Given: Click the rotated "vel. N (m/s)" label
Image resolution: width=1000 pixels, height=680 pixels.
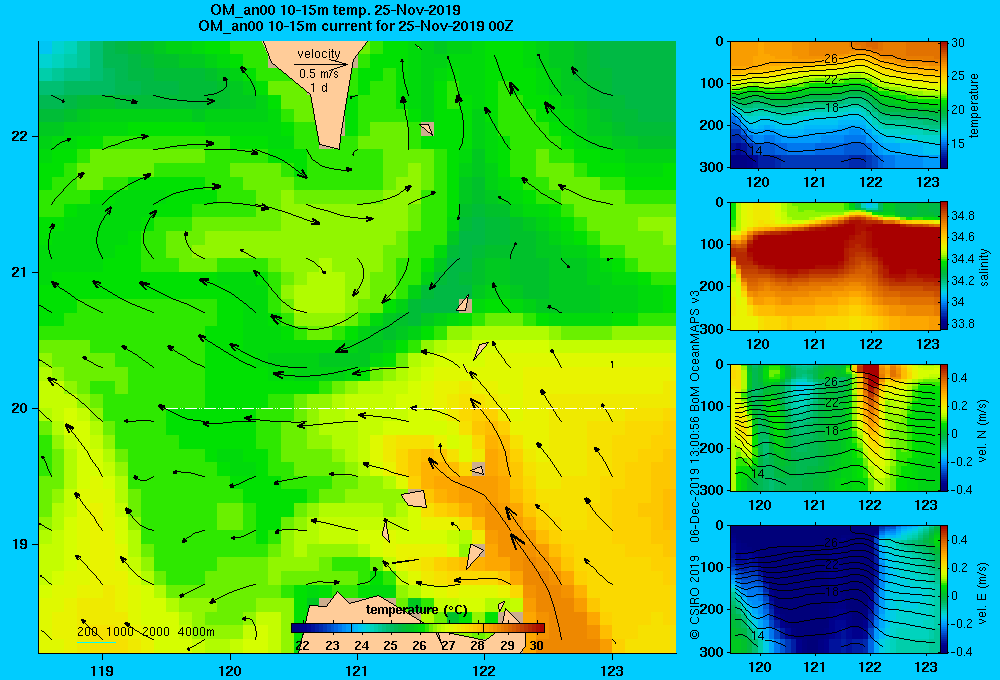Looking at the screenshot, I should point(982,431).
